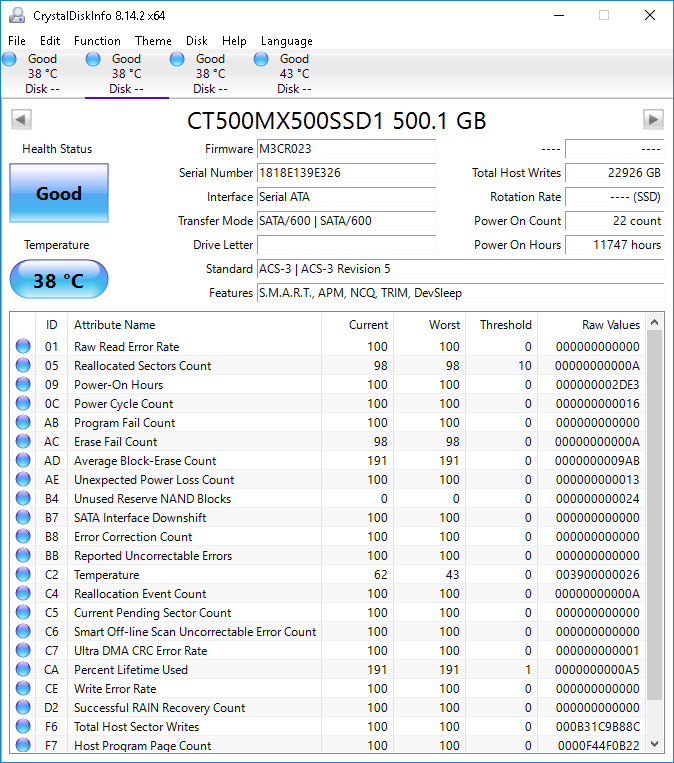The width and height of the screenshot is (674, 763).
Task: Click the Good health status button
Action: point(59,193)
